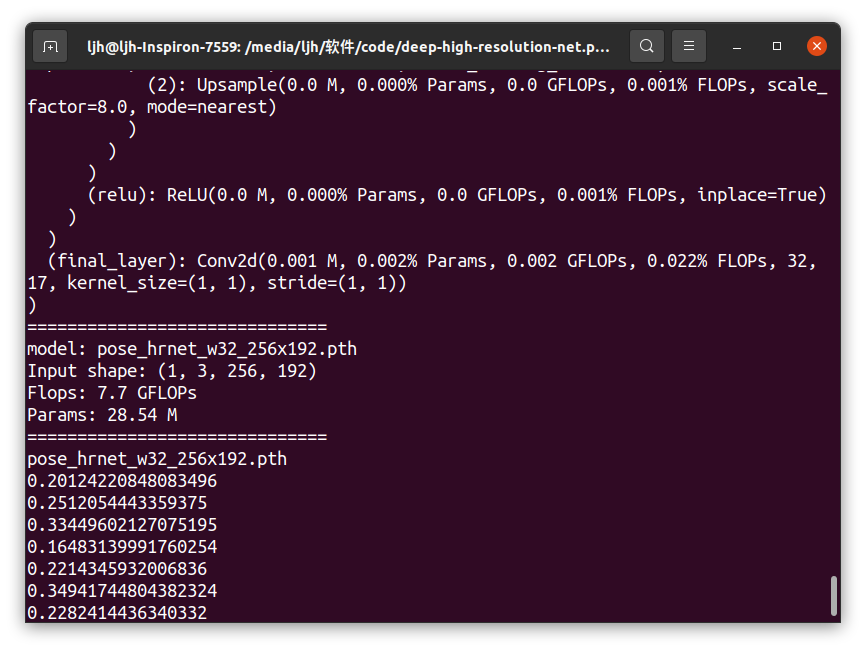The width and height of the screenshot is (866, 651).
Task: Click the scrollbar handle on the right
Action: tap(834, 596)
